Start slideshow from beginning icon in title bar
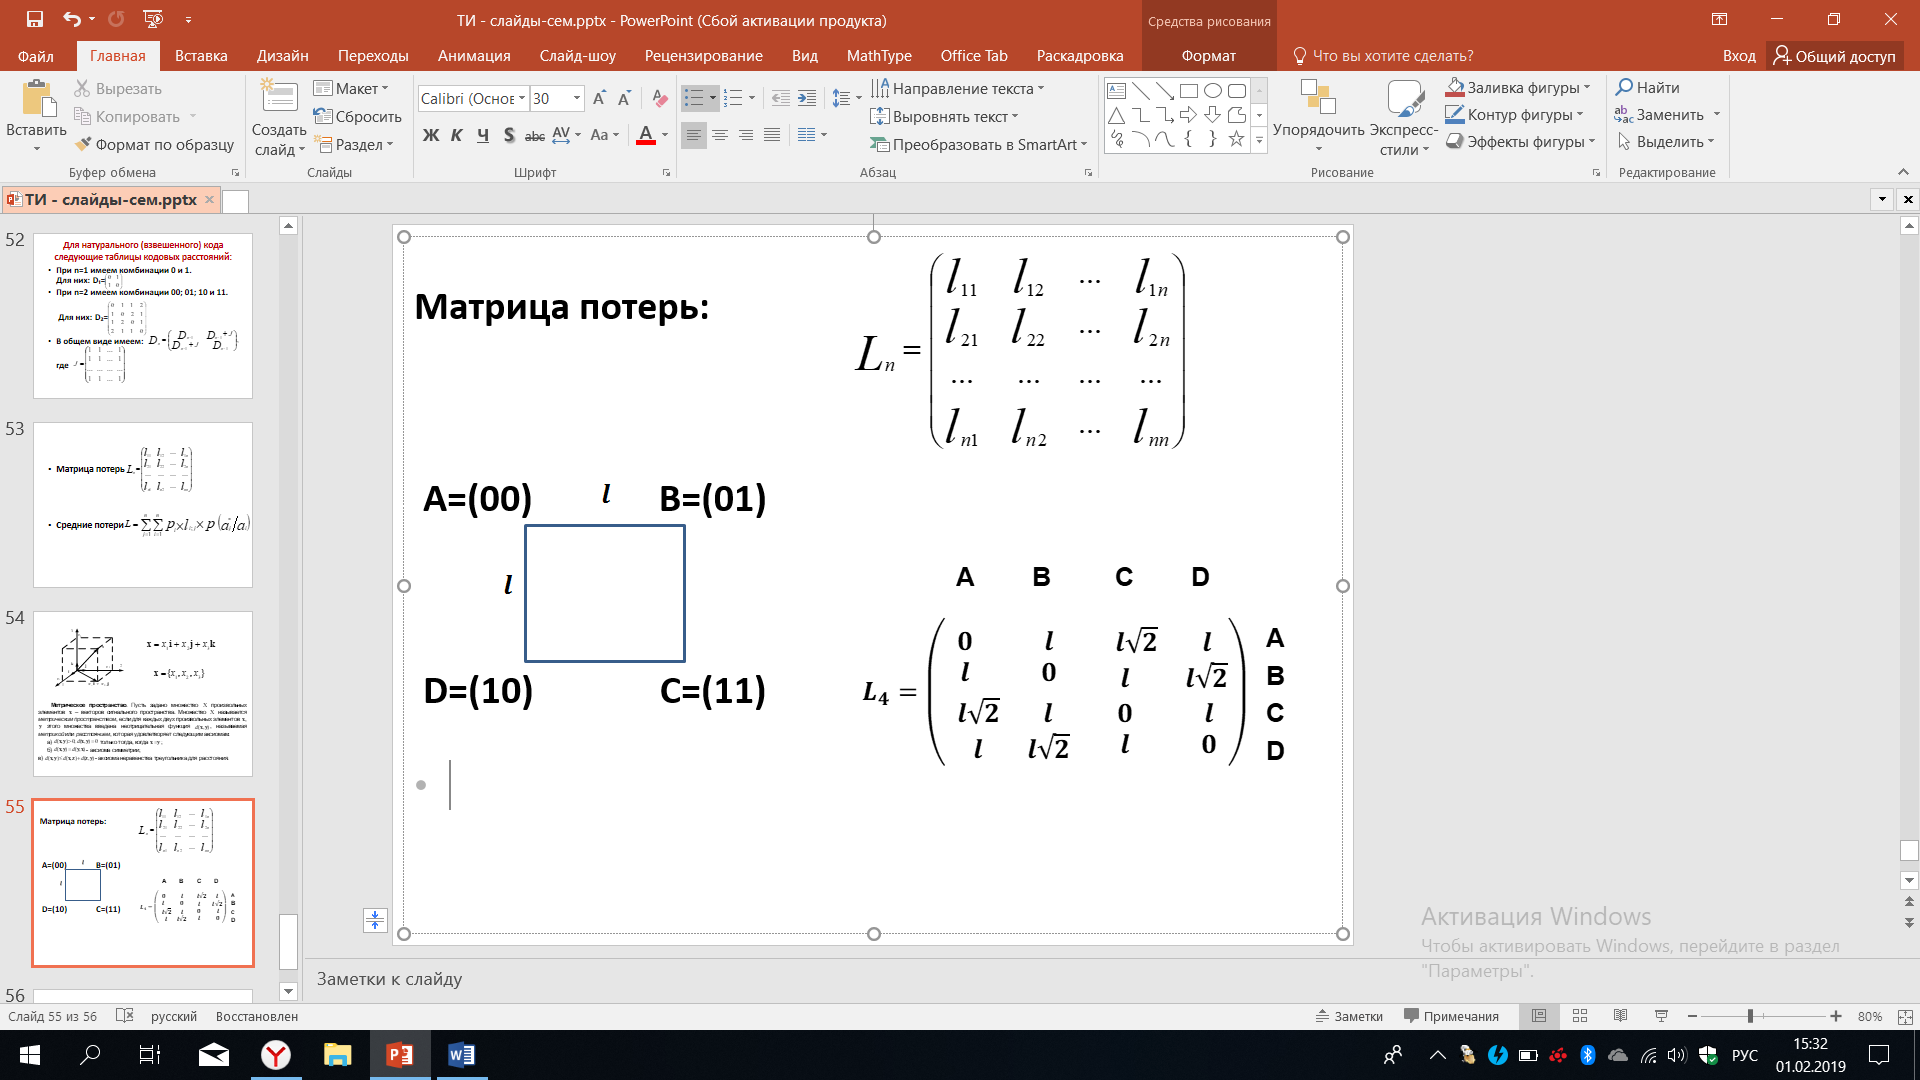This screenshot has width=1920, height=1080. (153, 19)
